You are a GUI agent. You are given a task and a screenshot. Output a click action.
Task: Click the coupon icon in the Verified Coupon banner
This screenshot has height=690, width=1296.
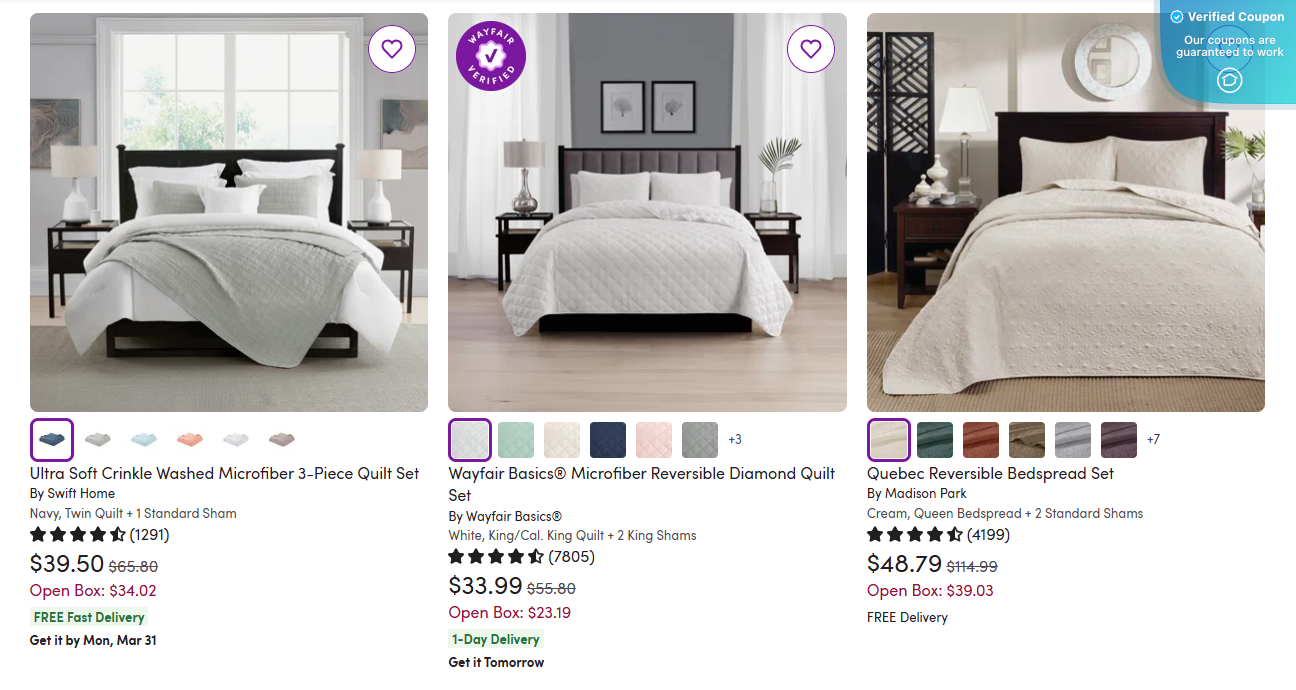tap(1228, 80)
